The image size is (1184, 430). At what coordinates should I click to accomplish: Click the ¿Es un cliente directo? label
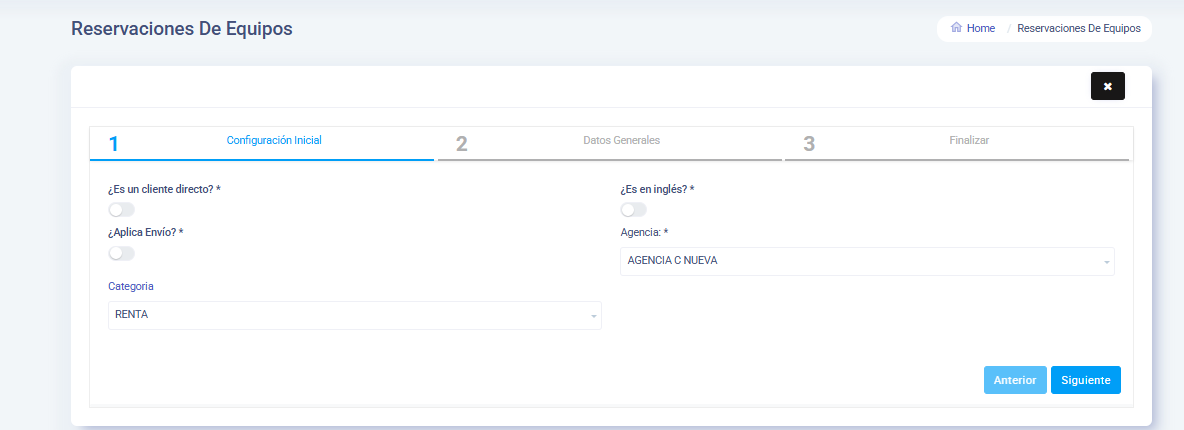click(x=165, y=189)
